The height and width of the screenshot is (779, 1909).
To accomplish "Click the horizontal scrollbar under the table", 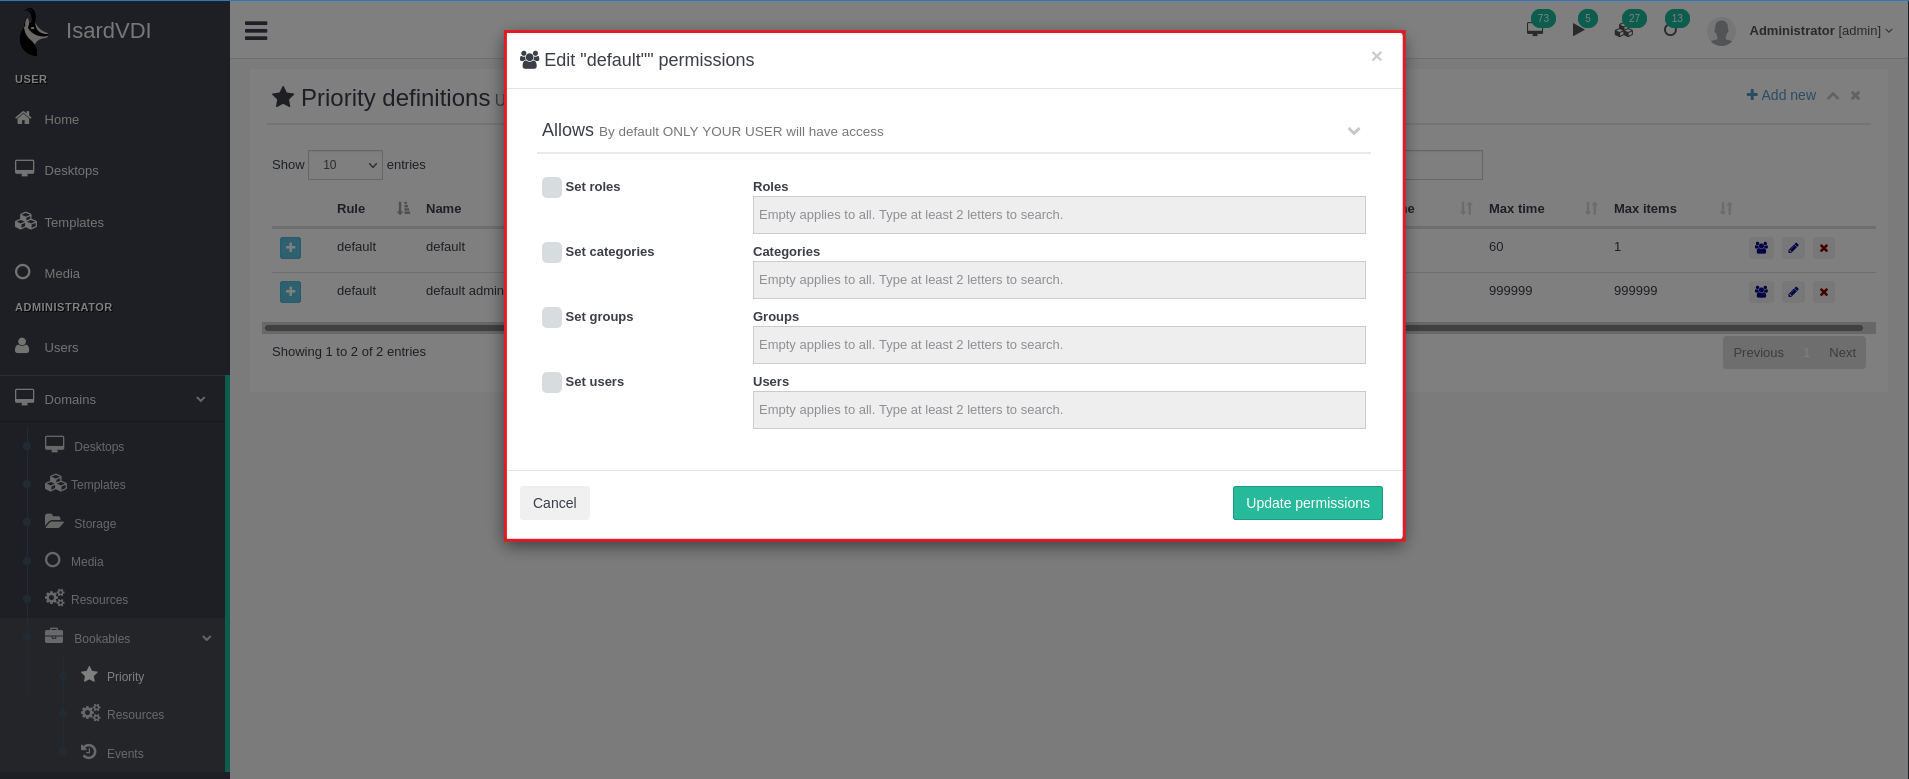I will [x=1600, y=328].
